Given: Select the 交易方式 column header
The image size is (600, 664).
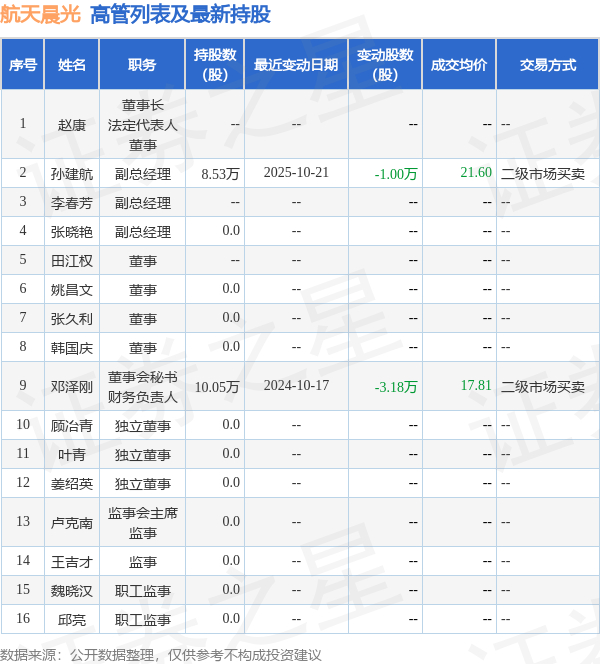Looking at the screenshot, I should 548,65.
